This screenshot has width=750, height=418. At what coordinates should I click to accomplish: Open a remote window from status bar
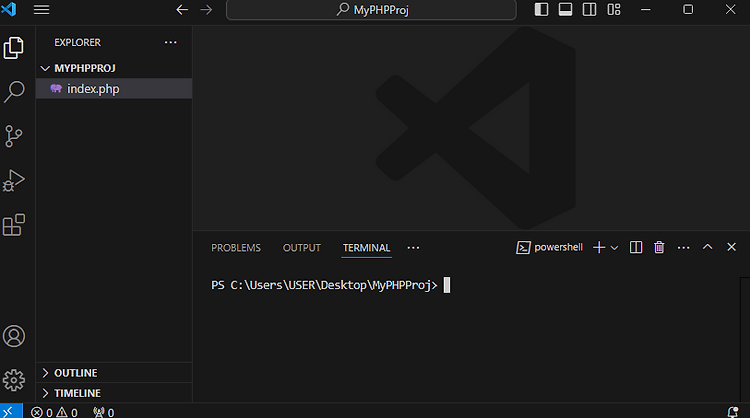pyautogui.click(x=11, y=412)
